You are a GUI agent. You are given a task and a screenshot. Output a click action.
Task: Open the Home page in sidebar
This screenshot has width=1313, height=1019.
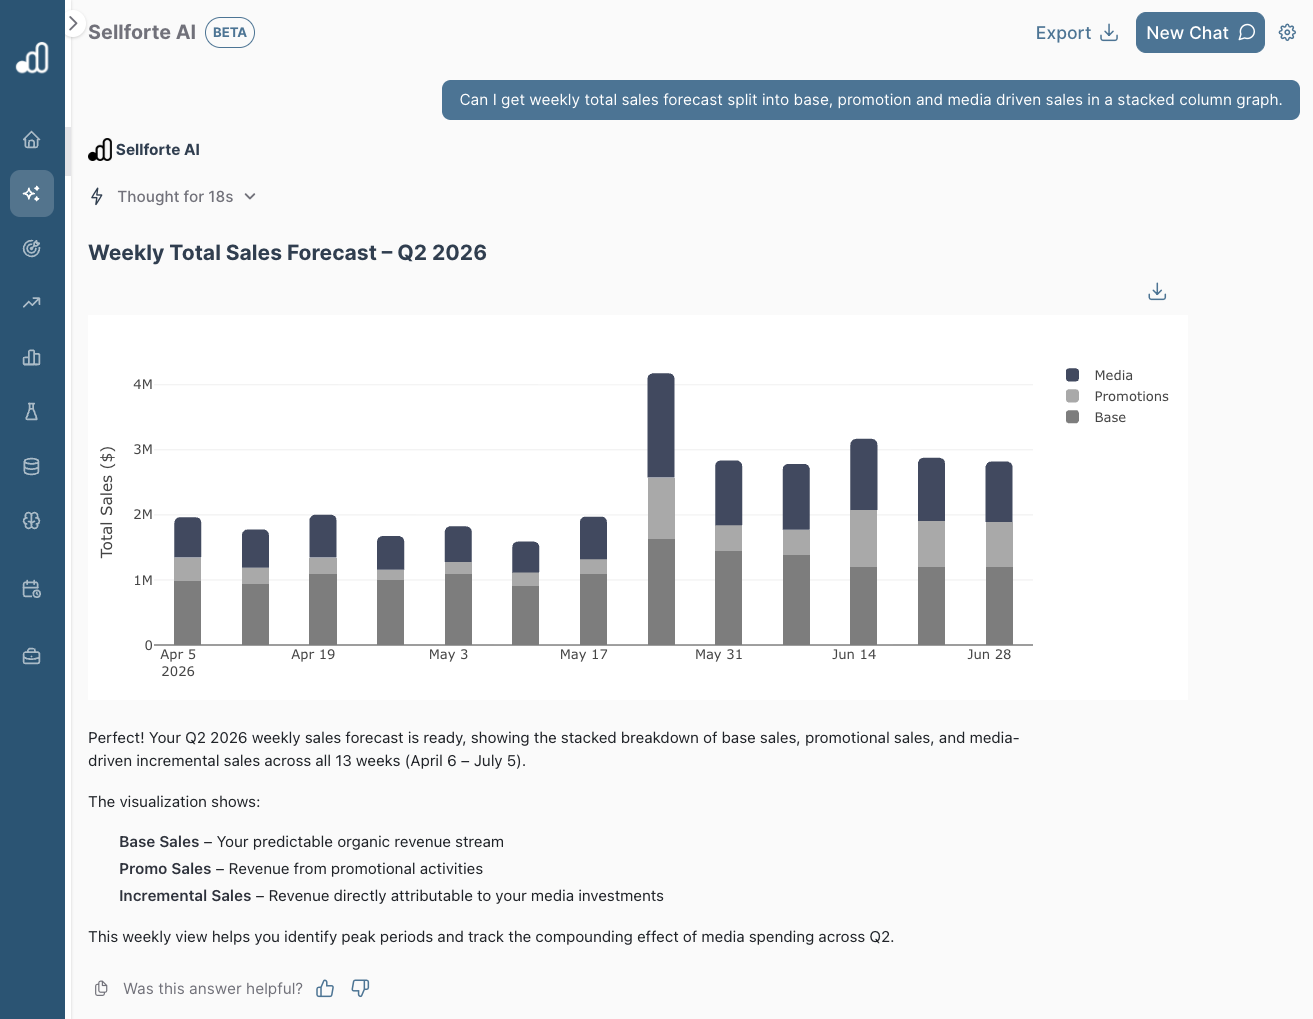tap(32, 140)
